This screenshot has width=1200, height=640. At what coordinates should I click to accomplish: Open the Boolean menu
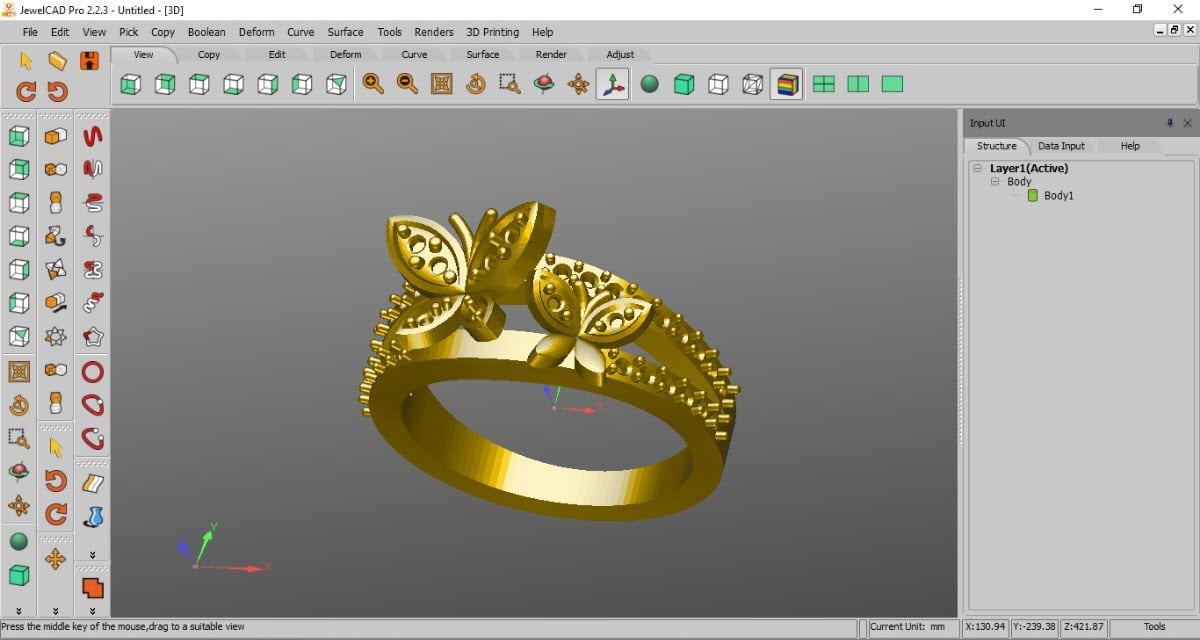(x=207, y=32)
